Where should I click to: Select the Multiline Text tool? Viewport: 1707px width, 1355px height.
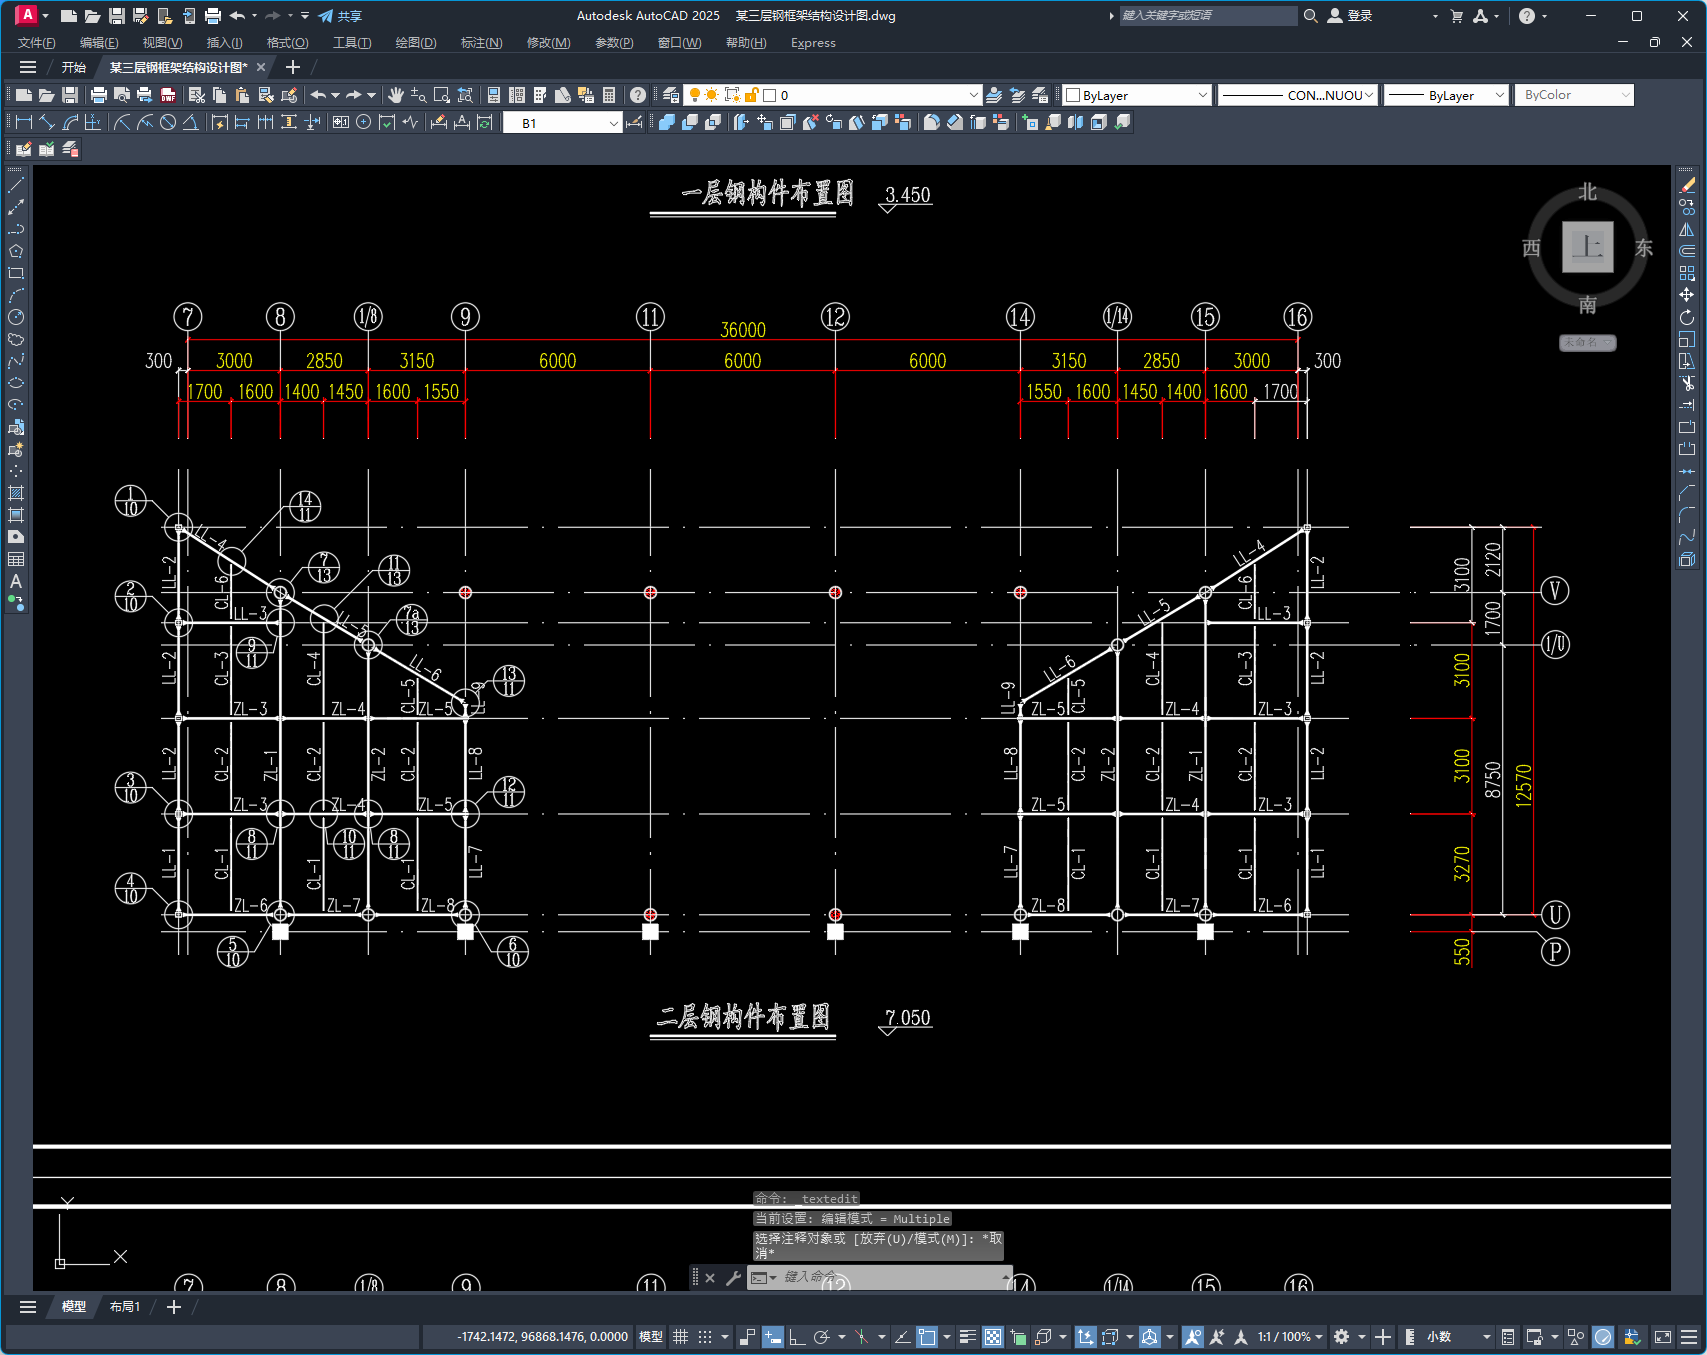pos(16,581)
